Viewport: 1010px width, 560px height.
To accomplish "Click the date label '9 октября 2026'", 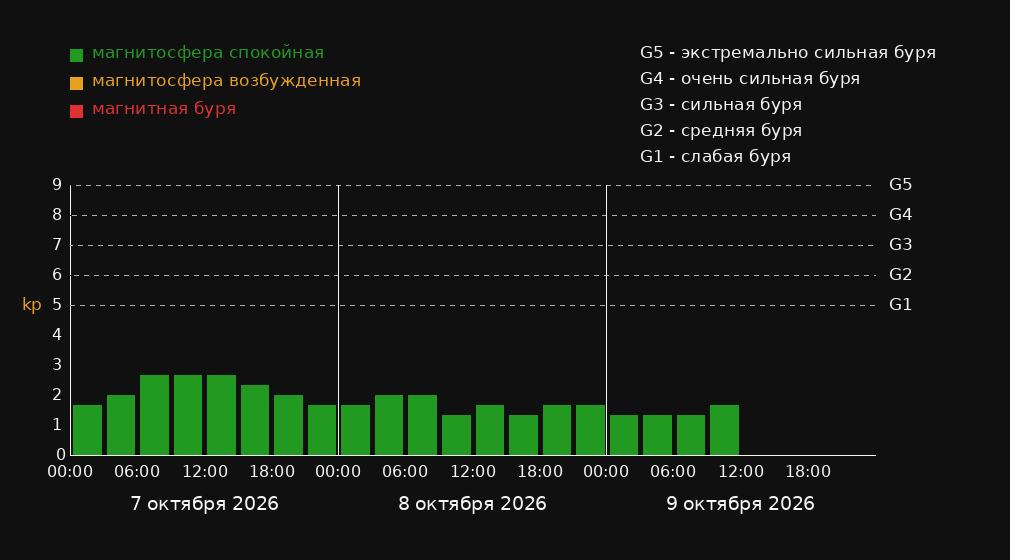I will pyautogui.click(x=740, y=504).
